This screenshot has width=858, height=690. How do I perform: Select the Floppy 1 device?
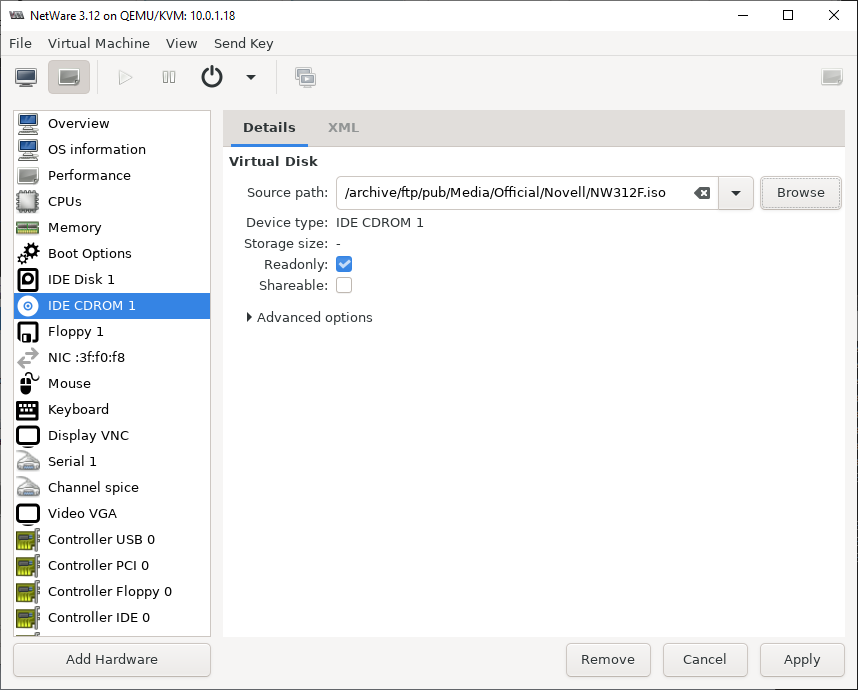pos(112,332)
